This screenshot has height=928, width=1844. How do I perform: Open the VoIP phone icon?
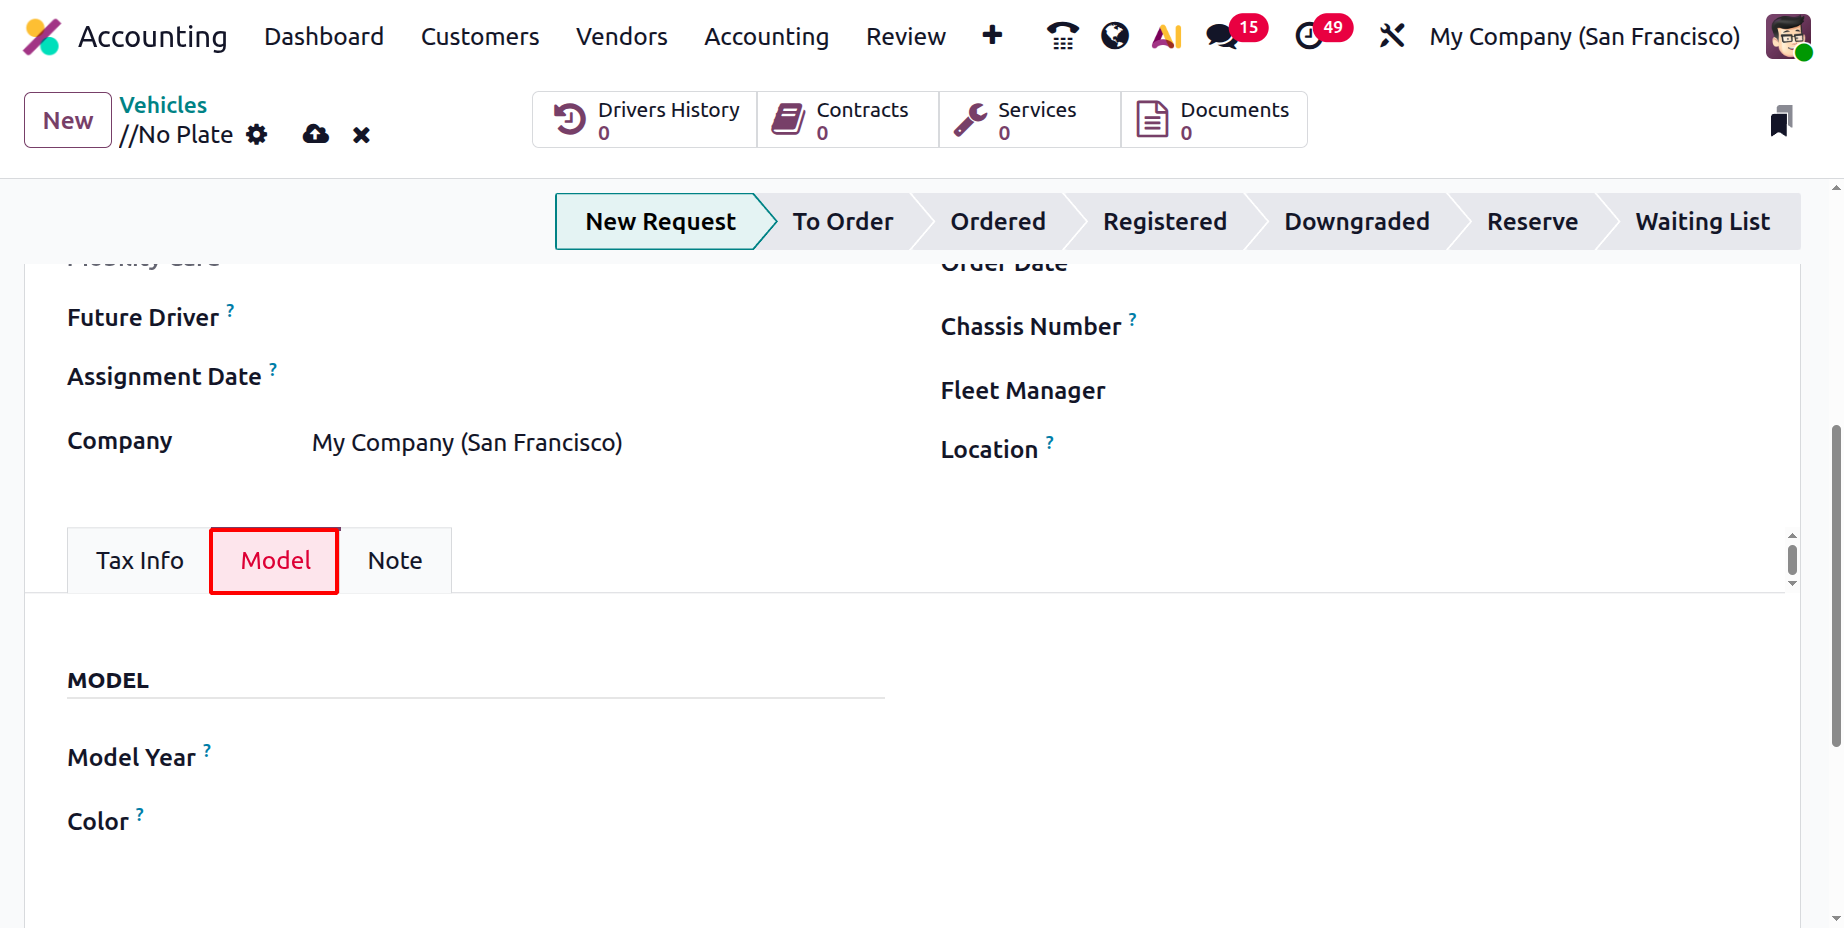(1062, 36)
